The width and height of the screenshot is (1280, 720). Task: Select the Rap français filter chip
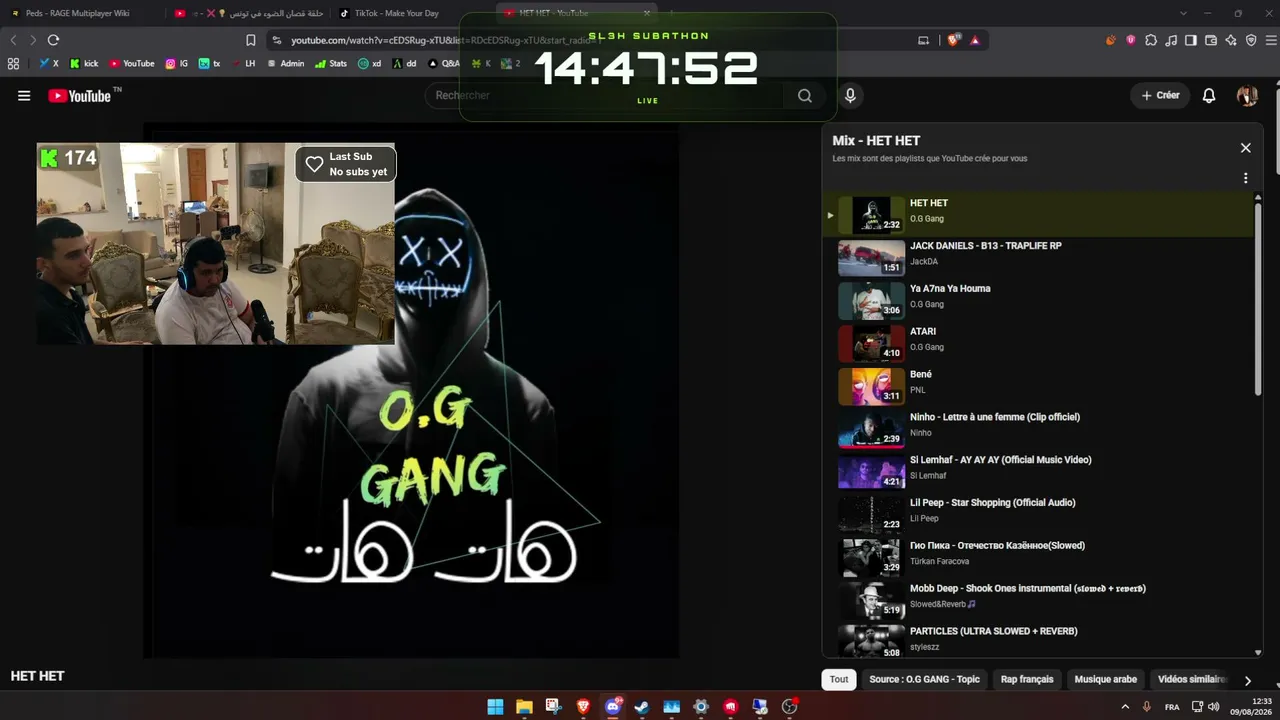pyautogui.click(x=1027, y=680)
